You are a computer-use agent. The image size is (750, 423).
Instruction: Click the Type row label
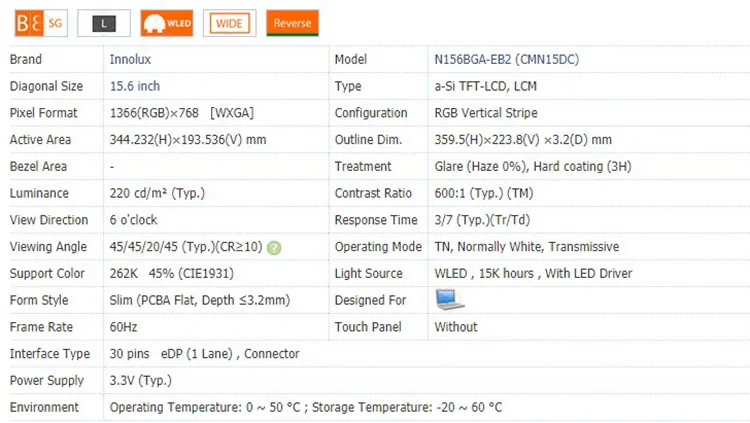pos(348,86)
